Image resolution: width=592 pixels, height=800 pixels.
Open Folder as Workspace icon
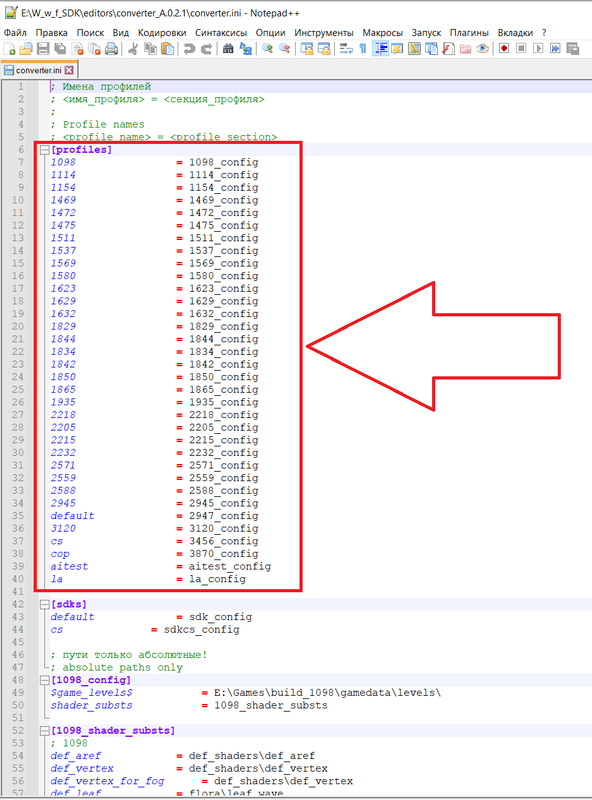pos(465,49)
